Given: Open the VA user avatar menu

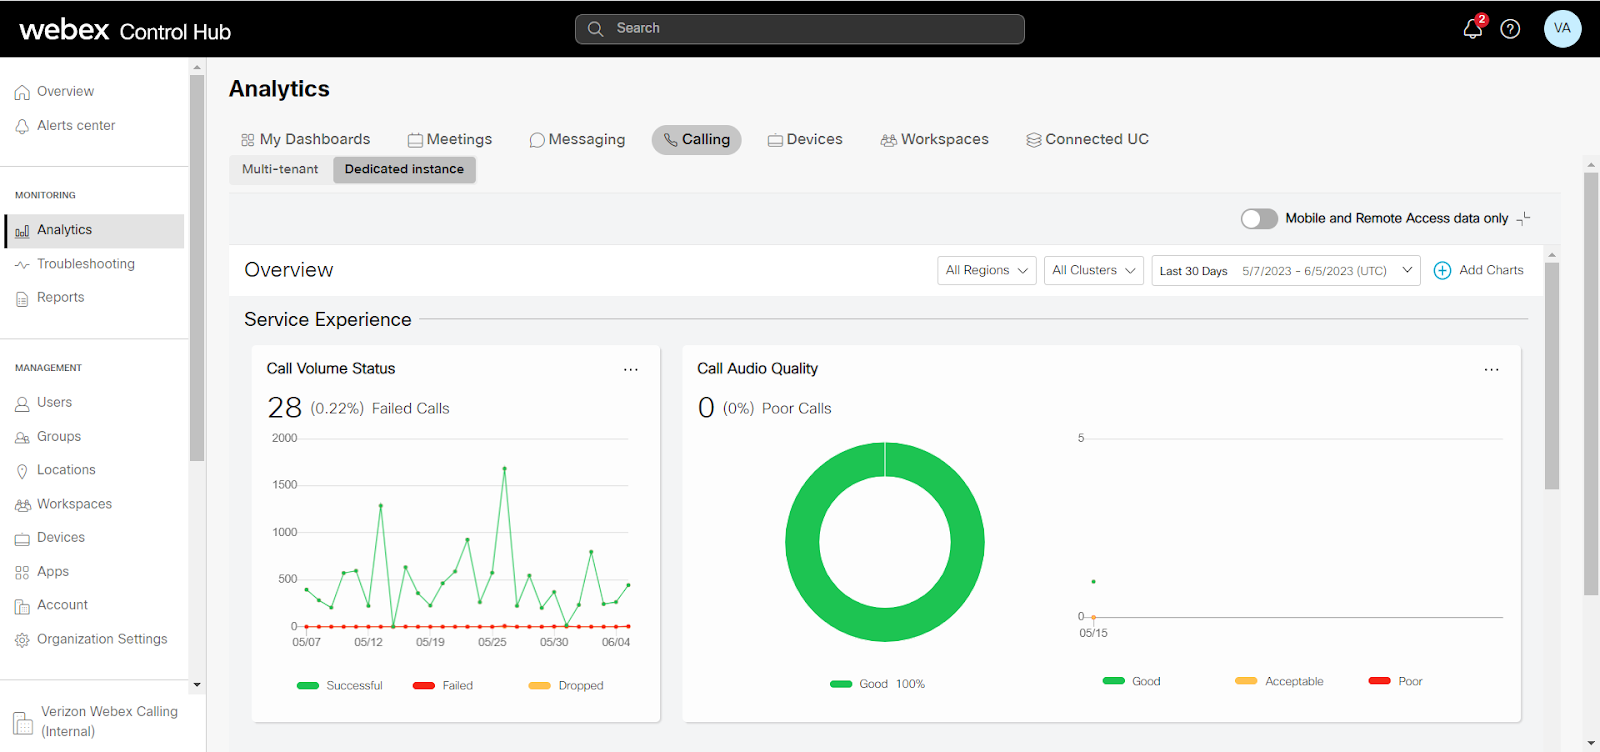Looking at the screenshot, I should tap(1562, 28).
